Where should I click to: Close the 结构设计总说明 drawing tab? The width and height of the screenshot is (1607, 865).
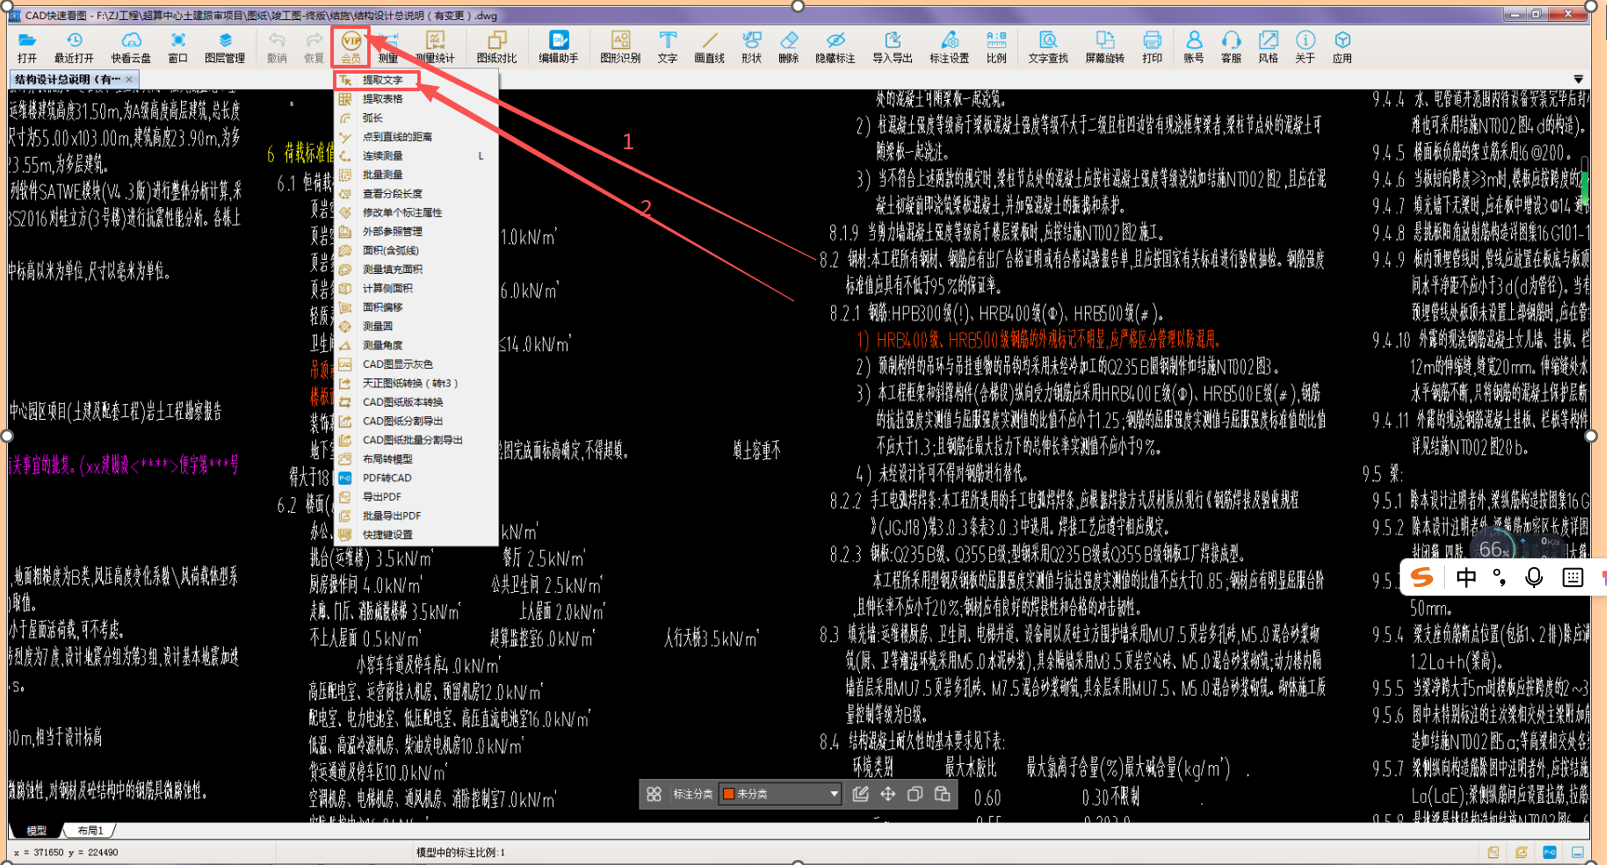tap(130, 79)
